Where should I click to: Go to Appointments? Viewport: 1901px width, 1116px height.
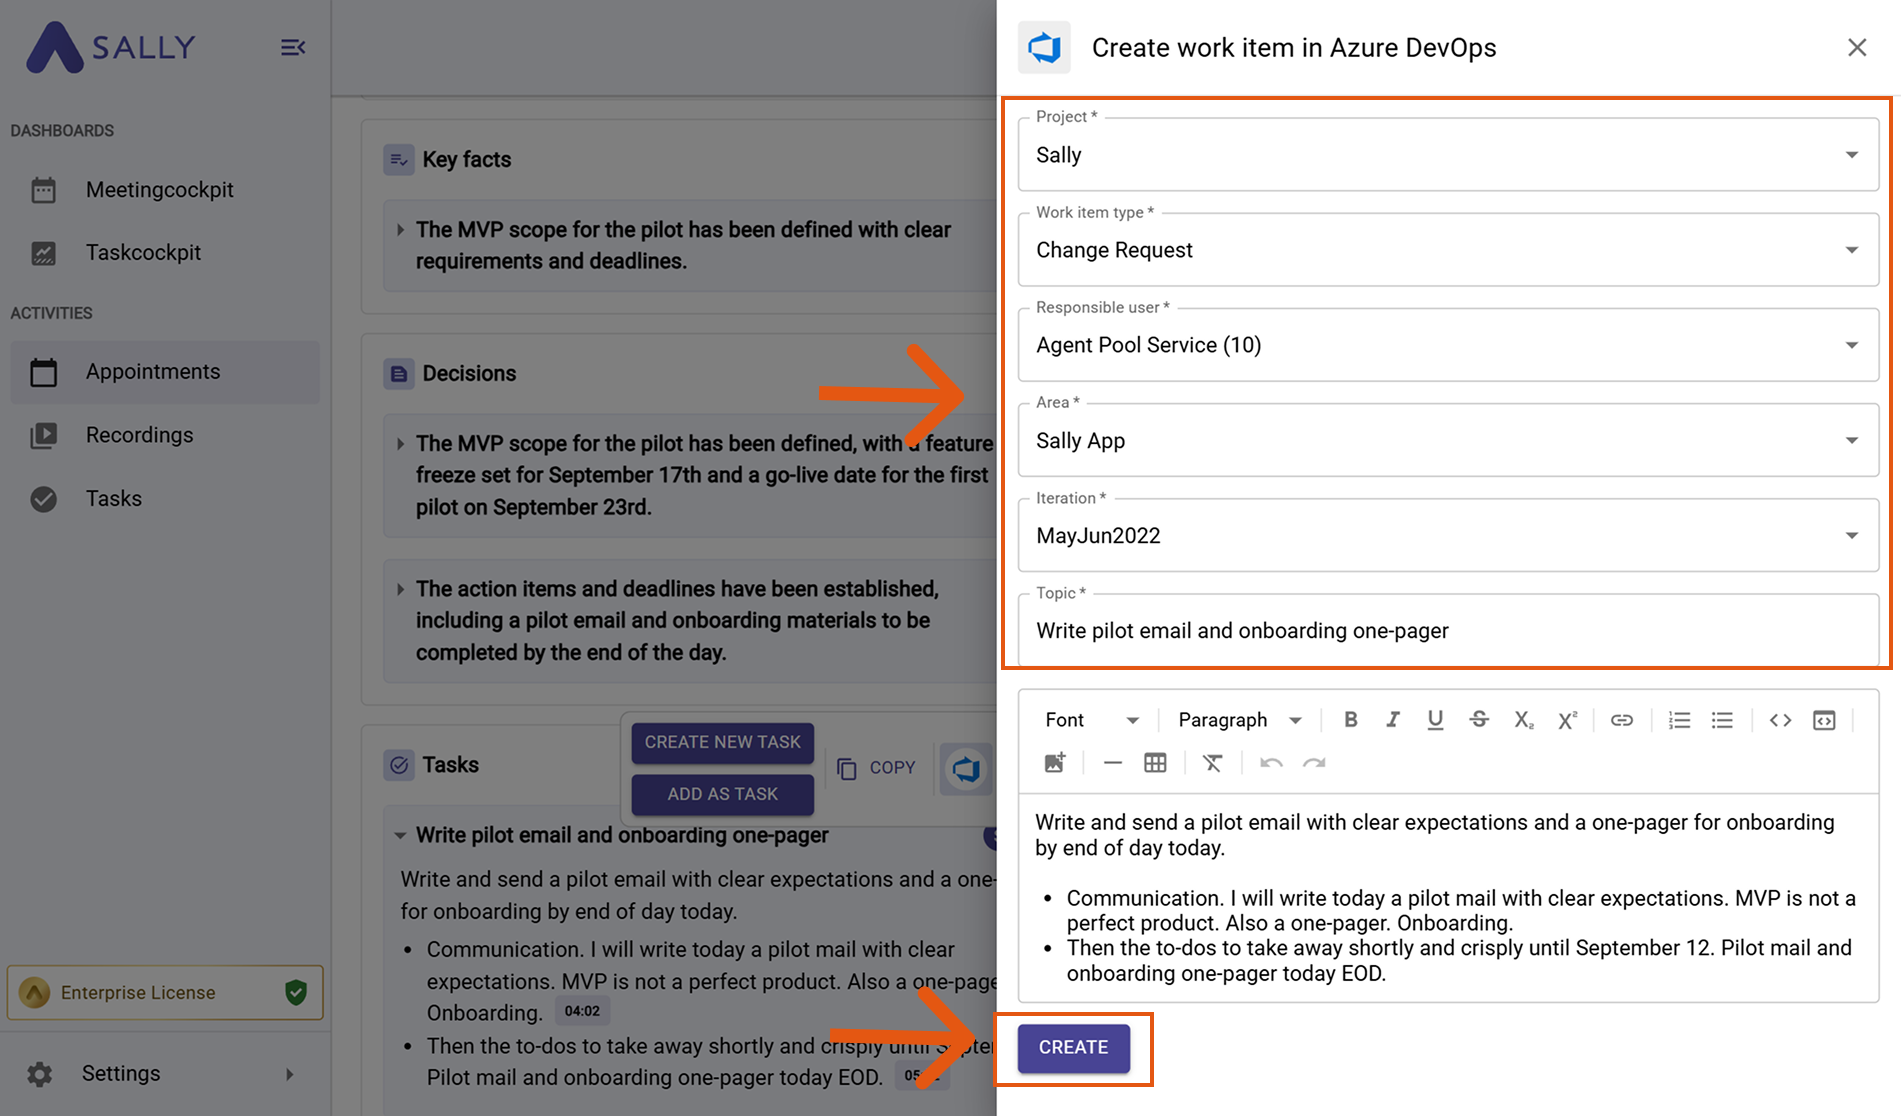click(x=165, y=372)
